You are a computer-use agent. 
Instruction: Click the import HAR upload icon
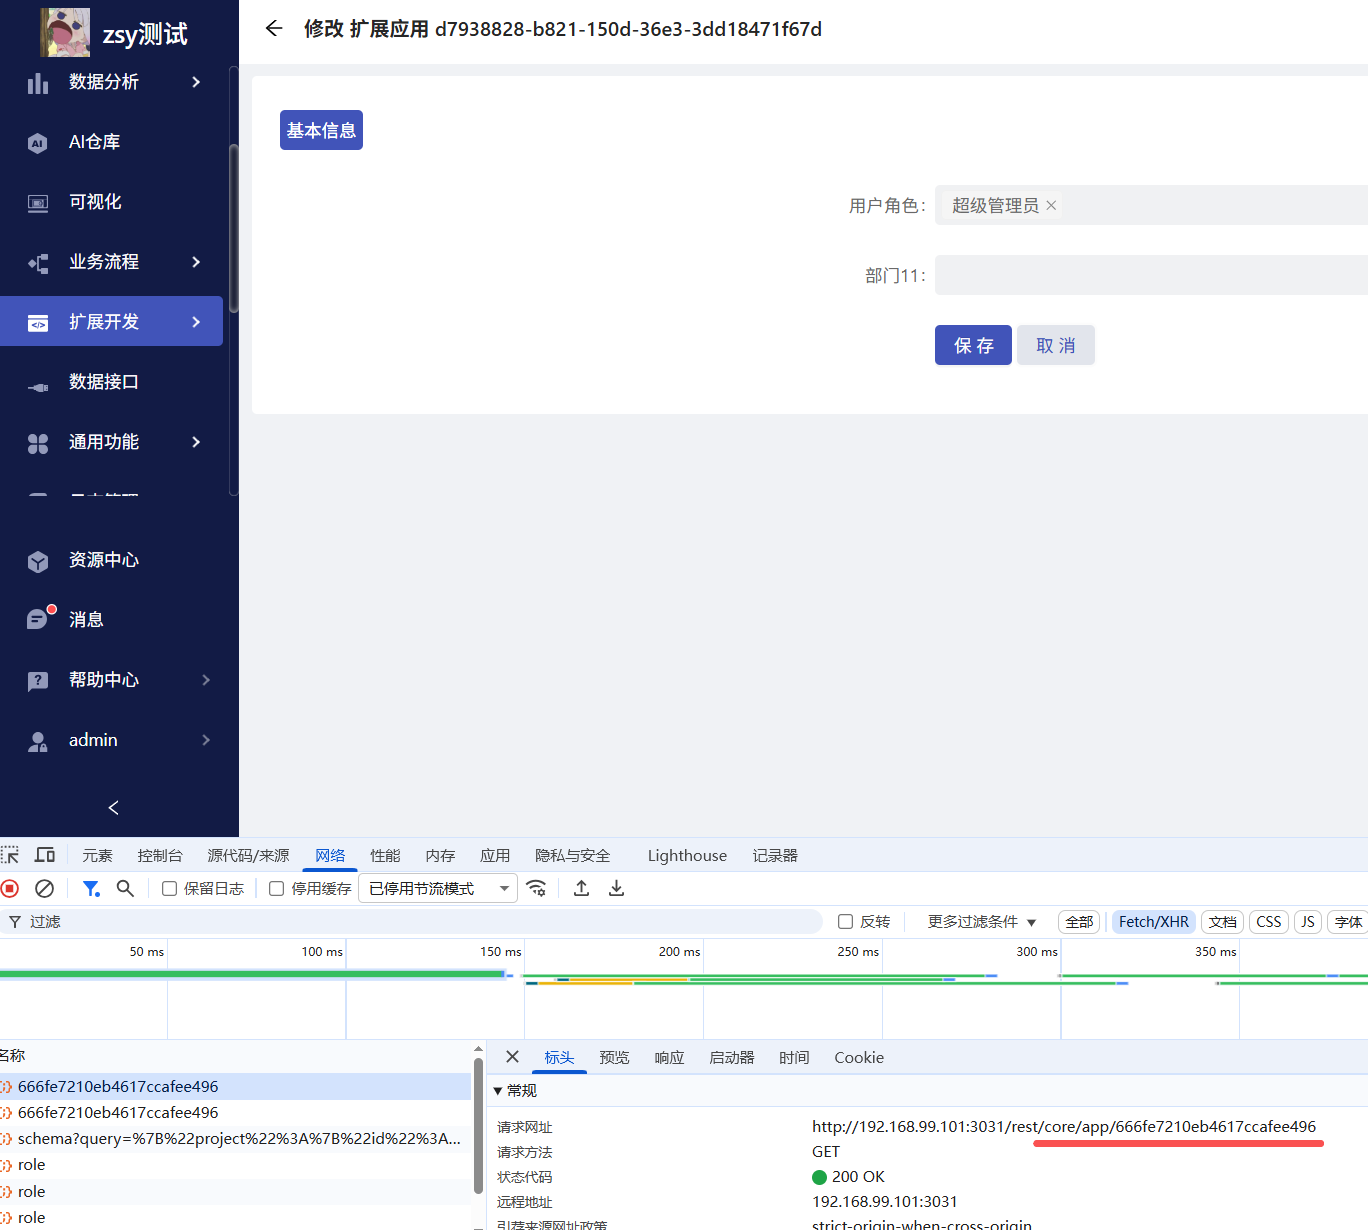click(x=581, y=888)
